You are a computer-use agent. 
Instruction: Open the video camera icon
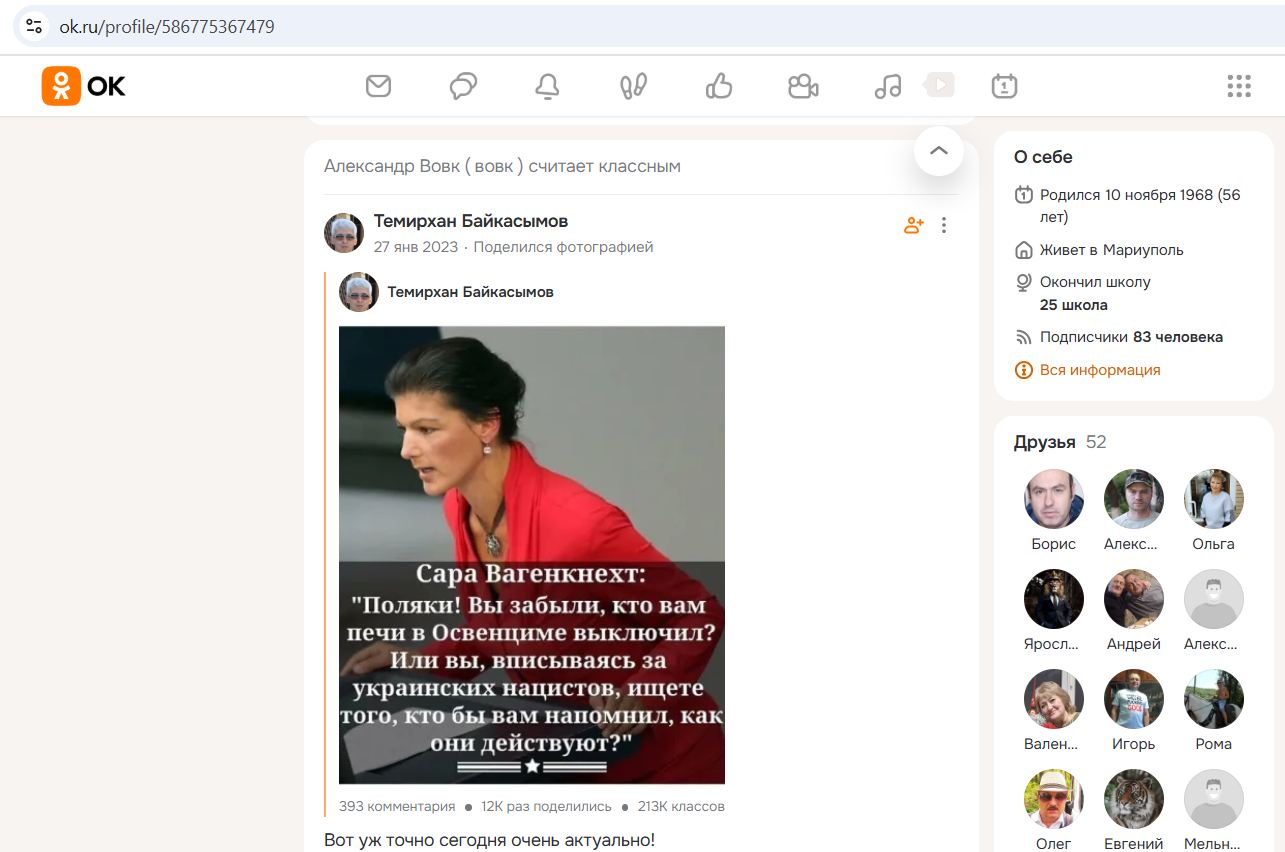pyautogui.click(x=803, y=87)
